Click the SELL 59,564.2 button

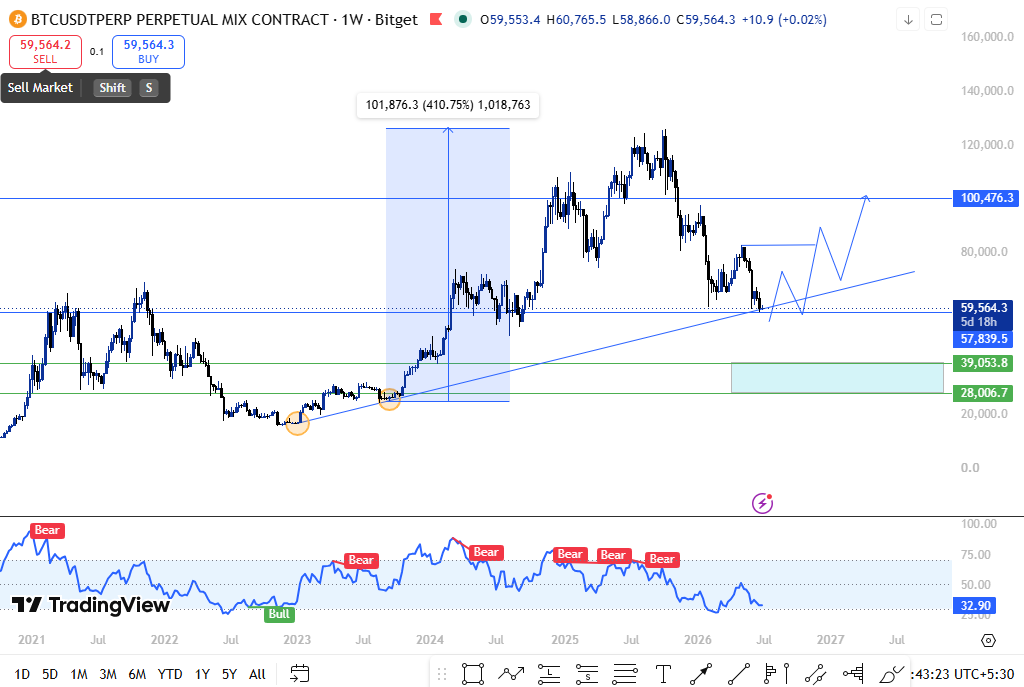[x=45, y=52]
